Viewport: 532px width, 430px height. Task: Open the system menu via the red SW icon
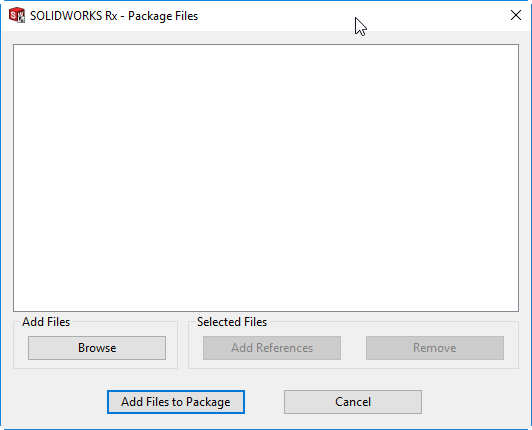pos(17,15)
